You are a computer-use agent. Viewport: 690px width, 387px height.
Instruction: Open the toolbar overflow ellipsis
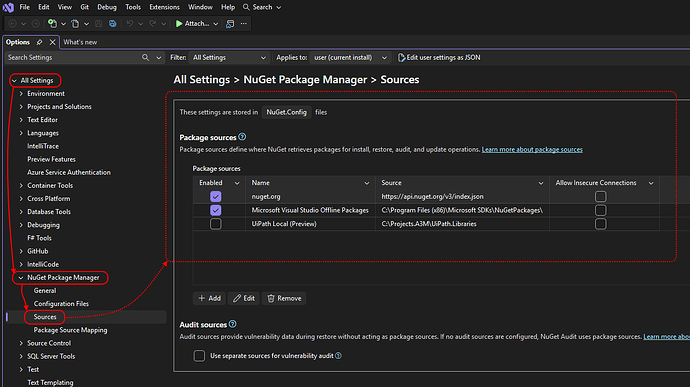tap(244, 24)
